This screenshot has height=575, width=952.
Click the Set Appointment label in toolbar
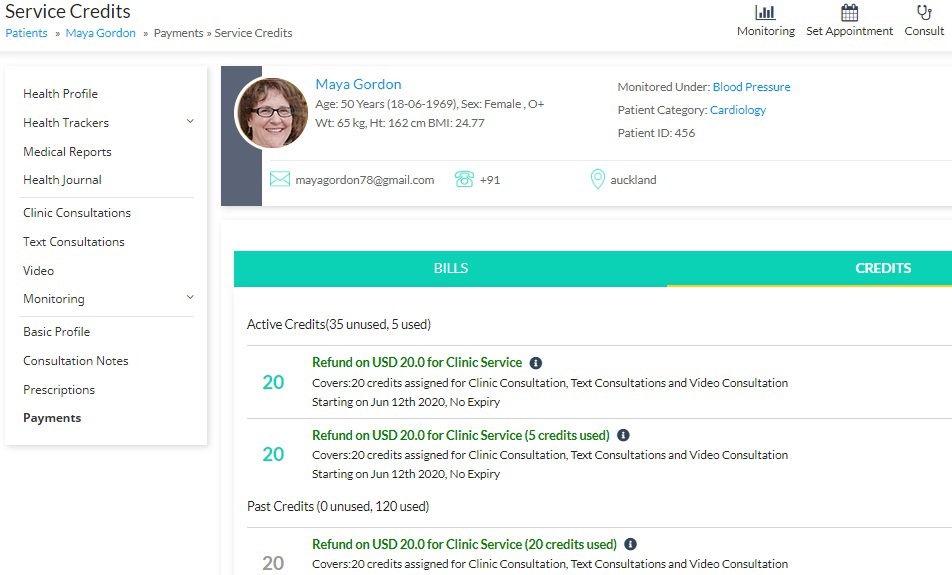tap(849, 31)
